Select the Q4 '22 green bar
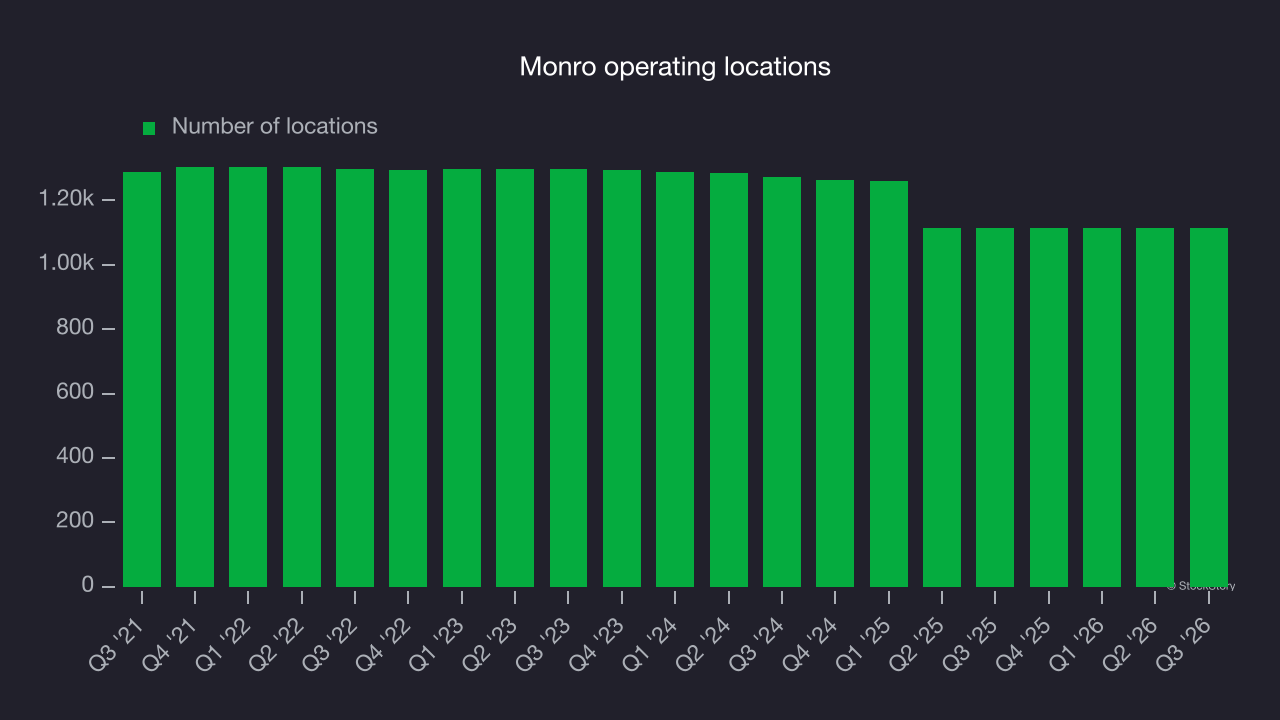 coord(408,378)
